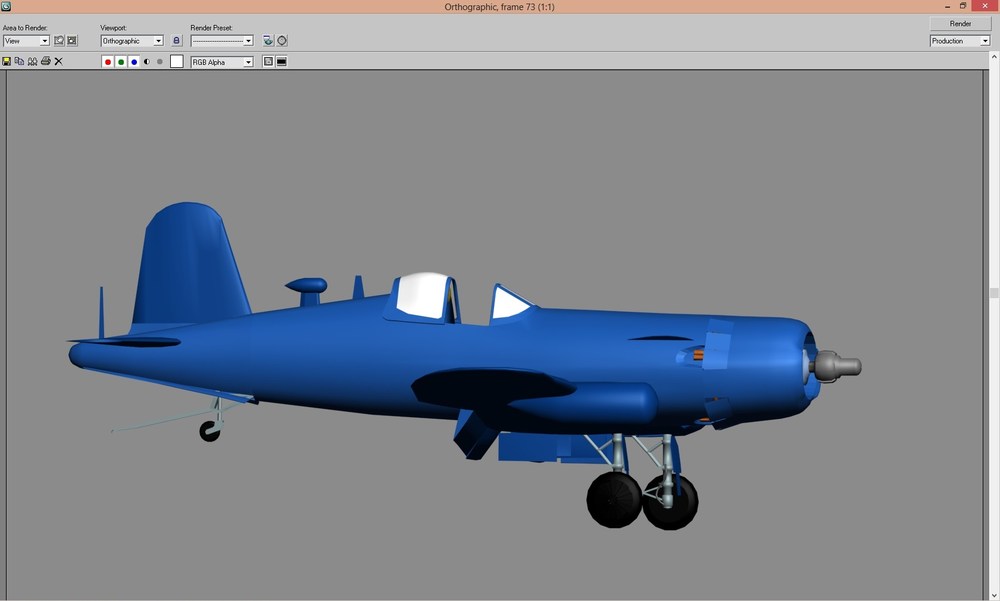The image size is (1000, 601).
Task: Clear the render with the X icon
Action: click(59, 61)
